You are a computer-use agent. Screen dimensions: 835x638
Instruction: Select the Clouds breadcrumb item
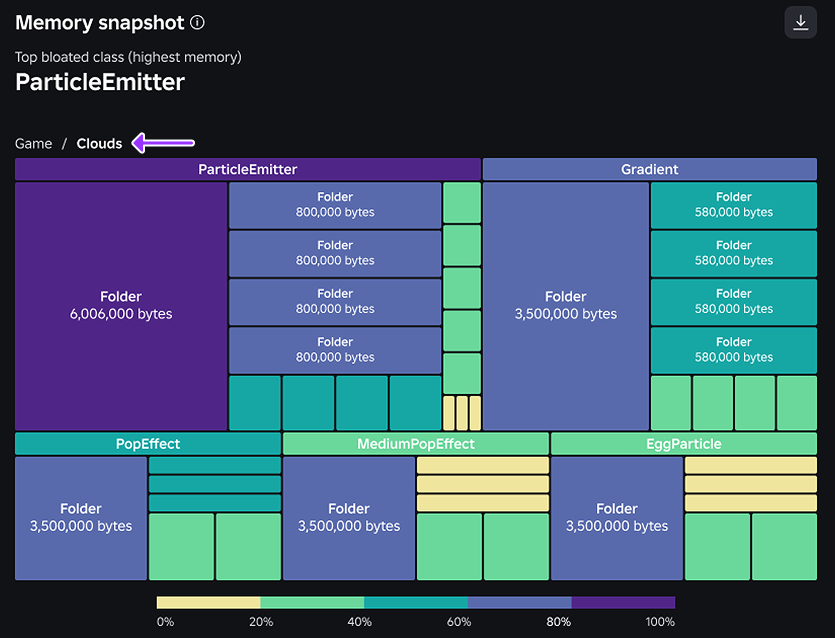99,143
